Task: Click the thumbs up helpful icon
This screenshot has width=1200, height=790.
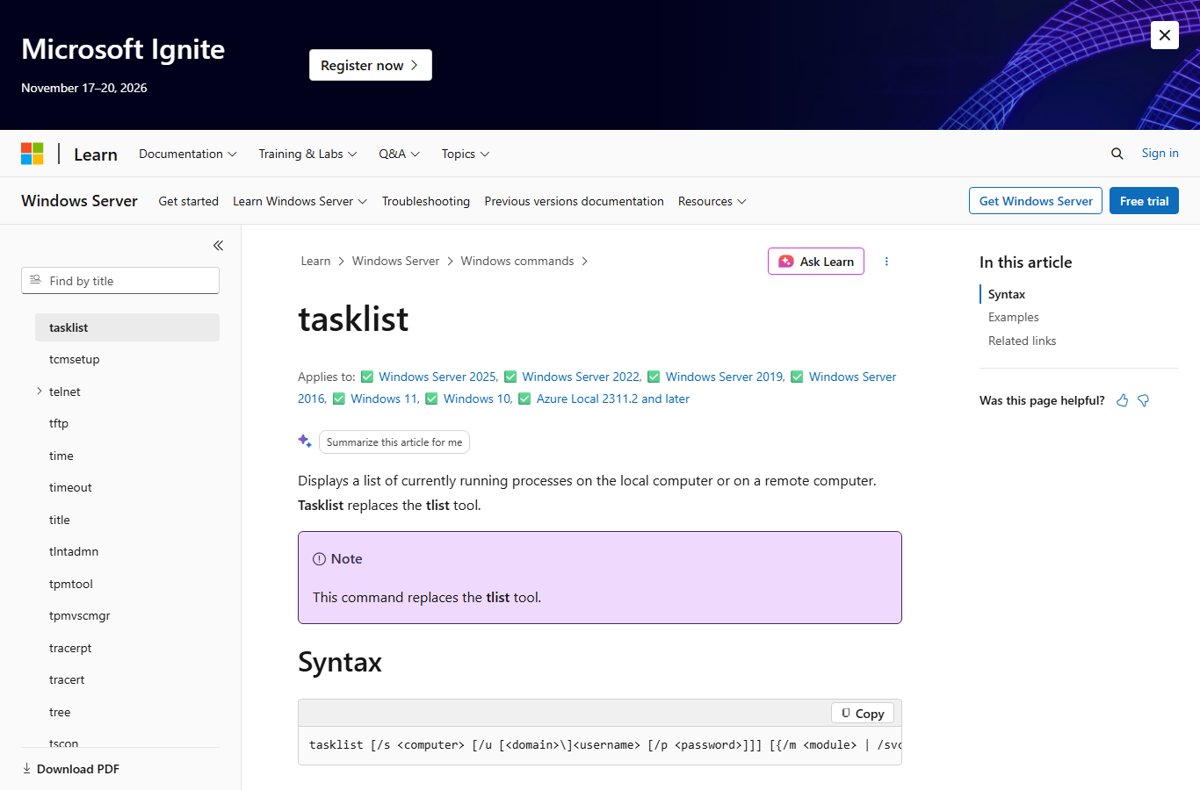Action: (x=1122, y=400)
